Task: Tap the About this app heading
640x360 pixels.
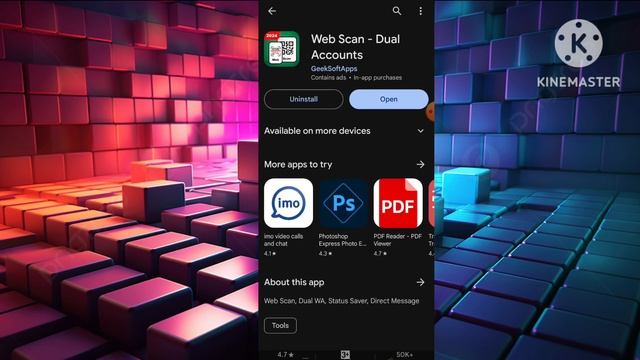Action: coord(294,282)
